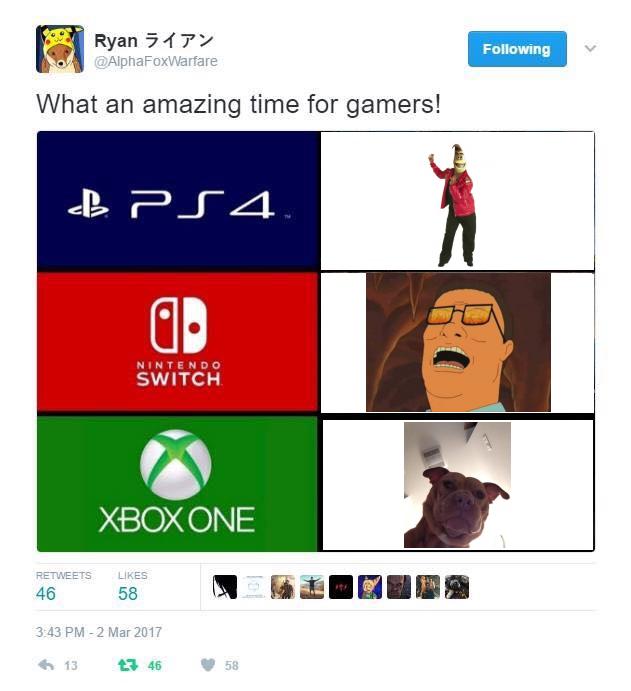
Task: Click the reply arrow icon
Action: click(46, 665)
